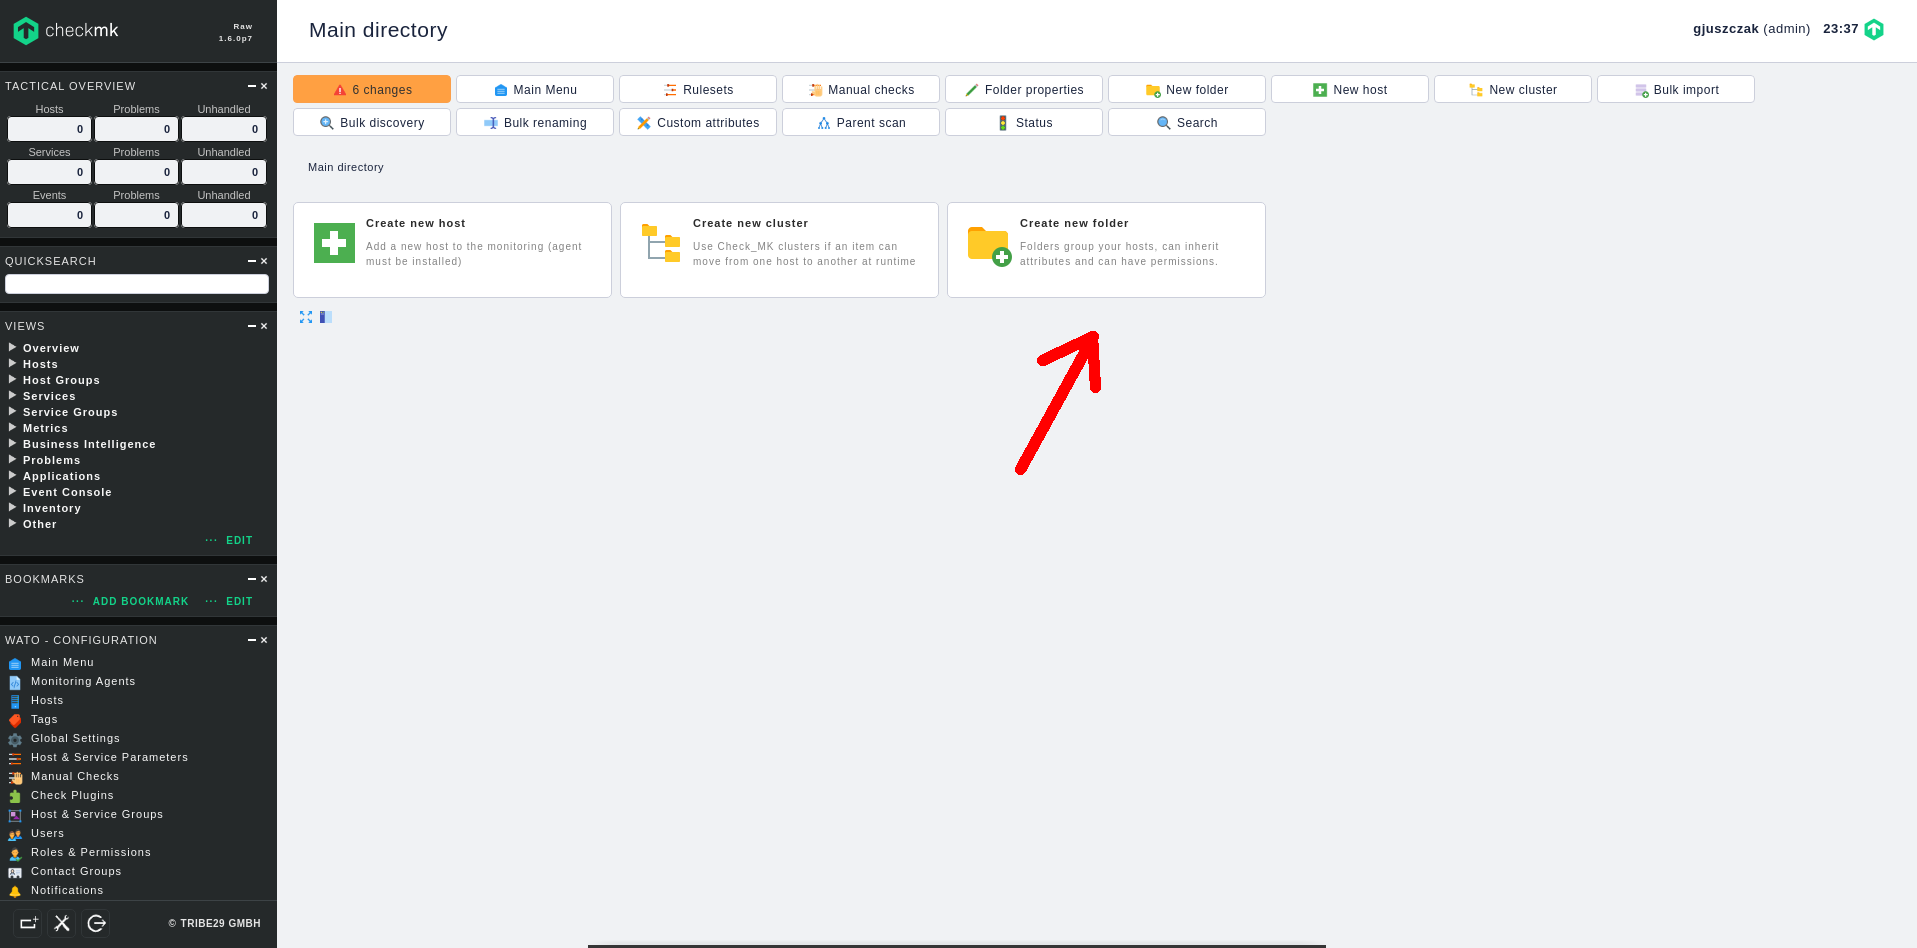Image resolution: width=1917 pixels, height=948 pixels.
Task: Click the add snapin icon in sidebar footer
Action: [x=28, y=923]
